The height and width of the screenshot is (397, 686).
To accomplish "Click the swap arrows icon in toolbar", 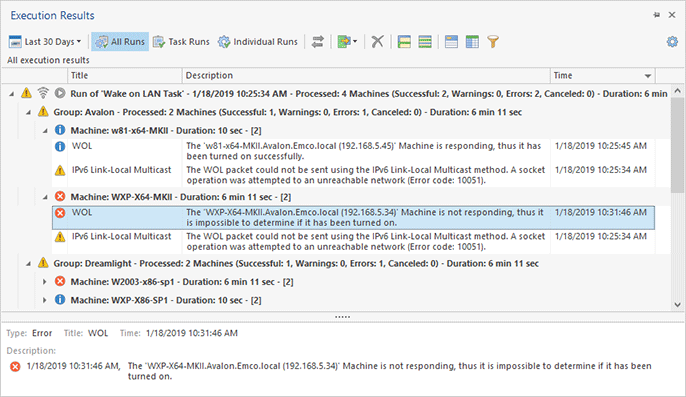I will (318, 42).
